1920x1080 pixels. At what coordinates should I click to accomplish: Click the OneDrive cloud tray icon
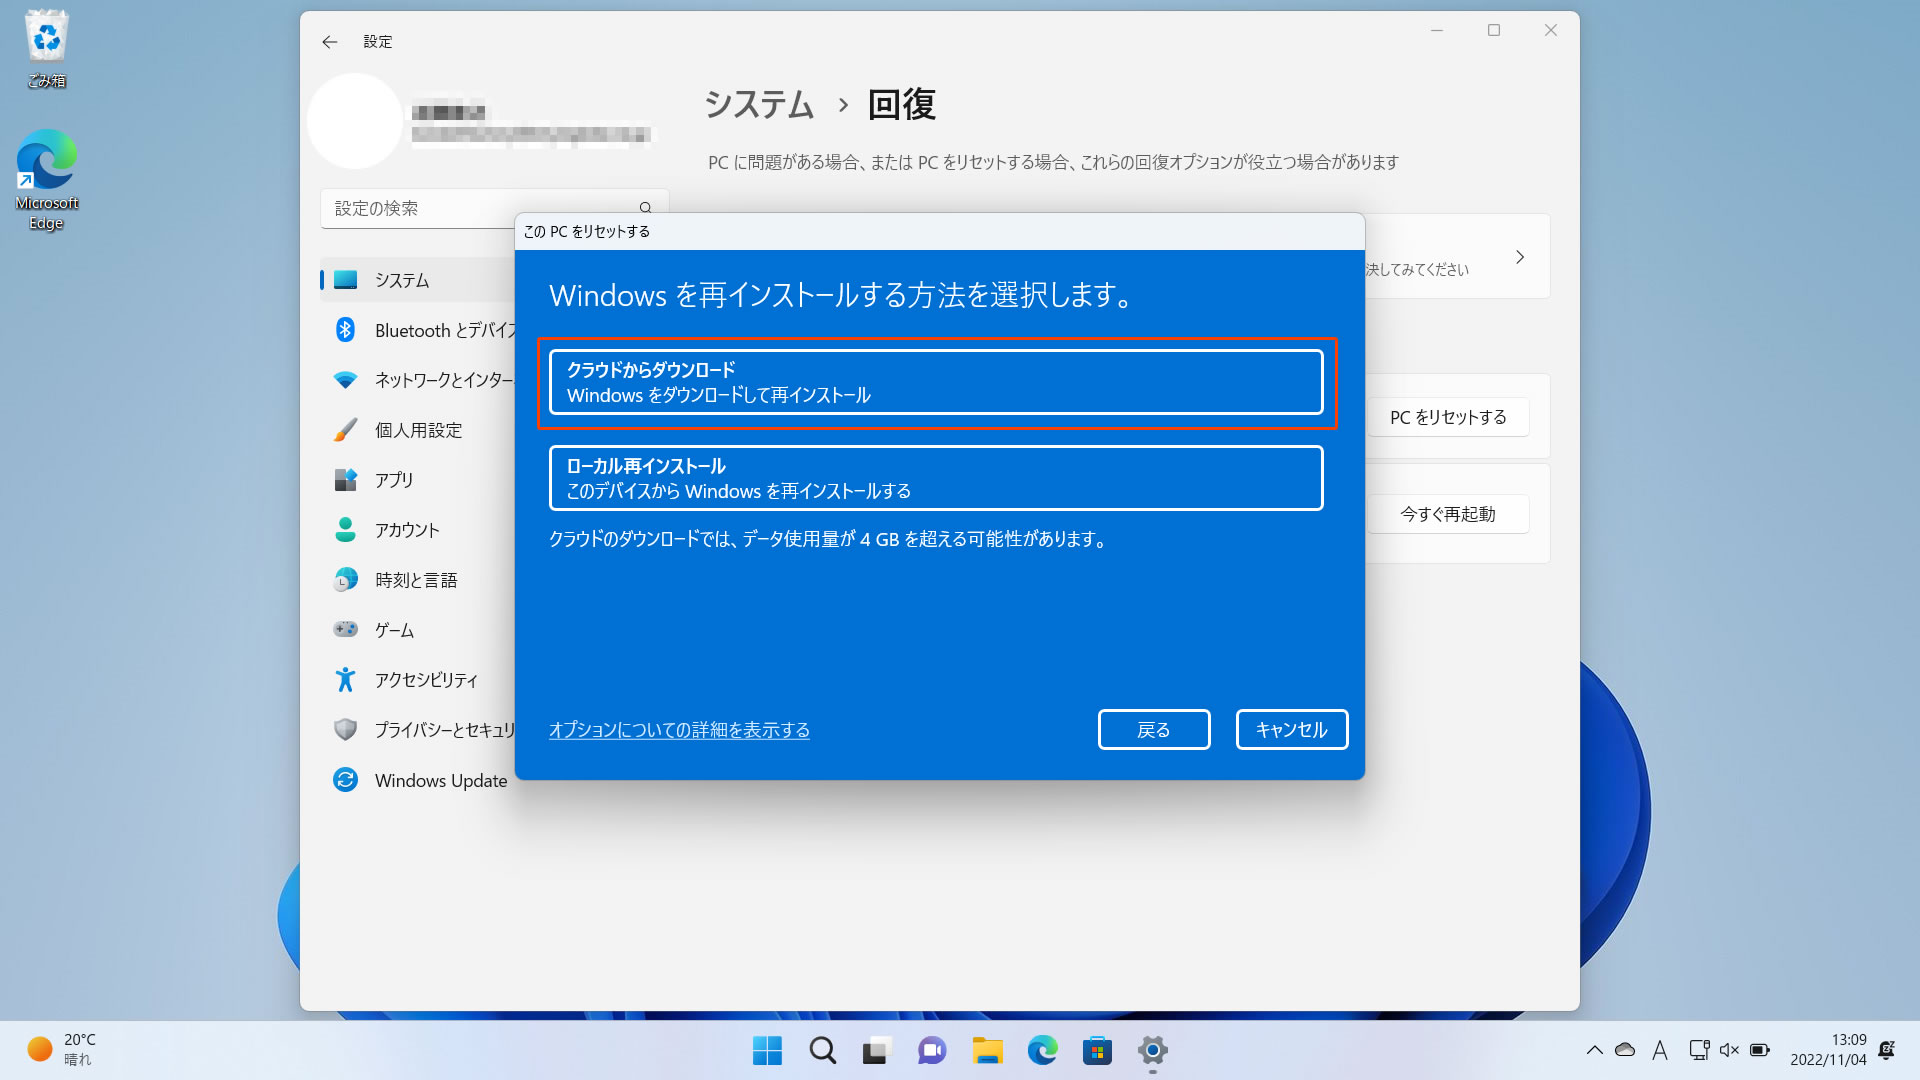tap(1625, 1050)
